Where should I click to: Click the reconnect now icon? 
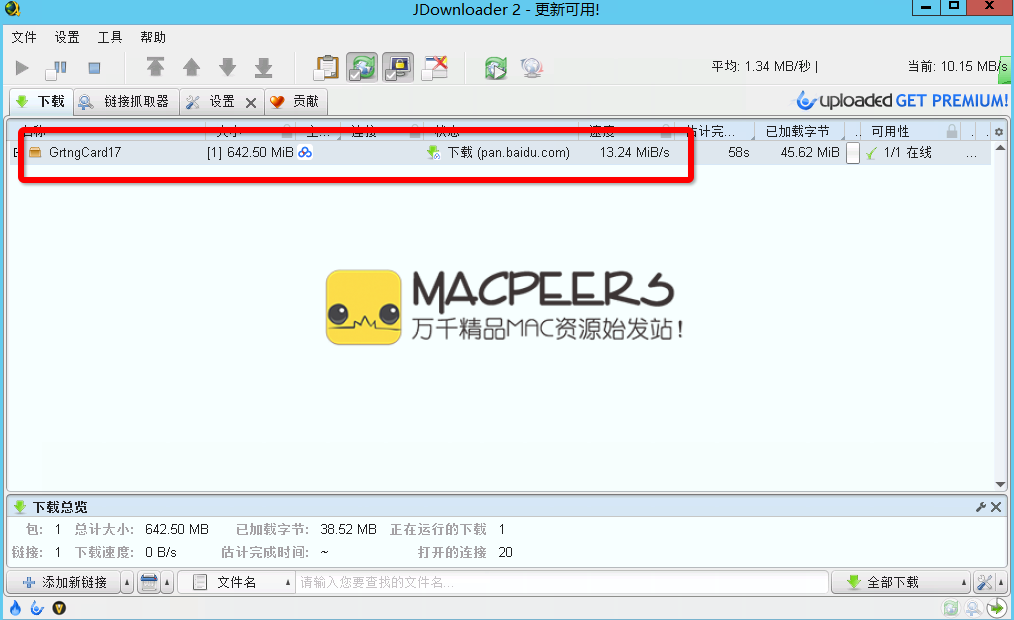click(495, 67)
